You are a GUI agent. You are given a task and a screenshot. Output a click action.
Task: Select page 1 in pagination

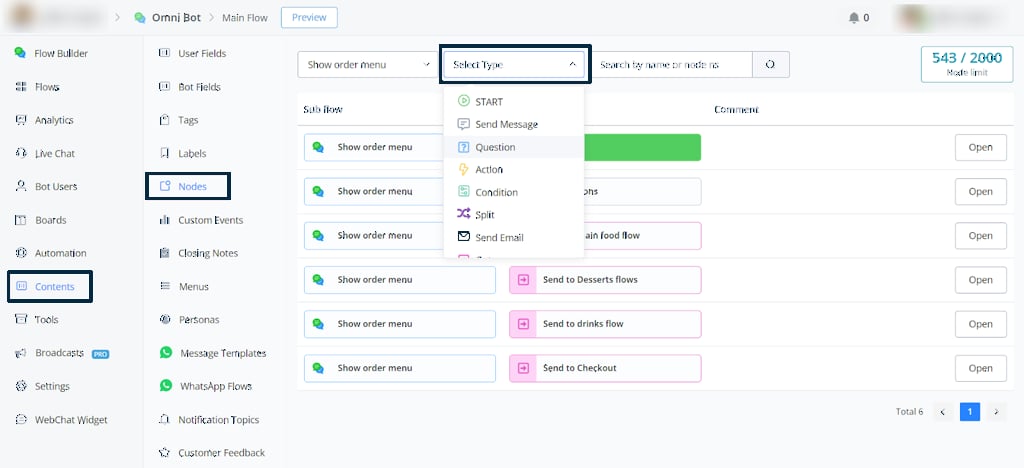(970, 412)
